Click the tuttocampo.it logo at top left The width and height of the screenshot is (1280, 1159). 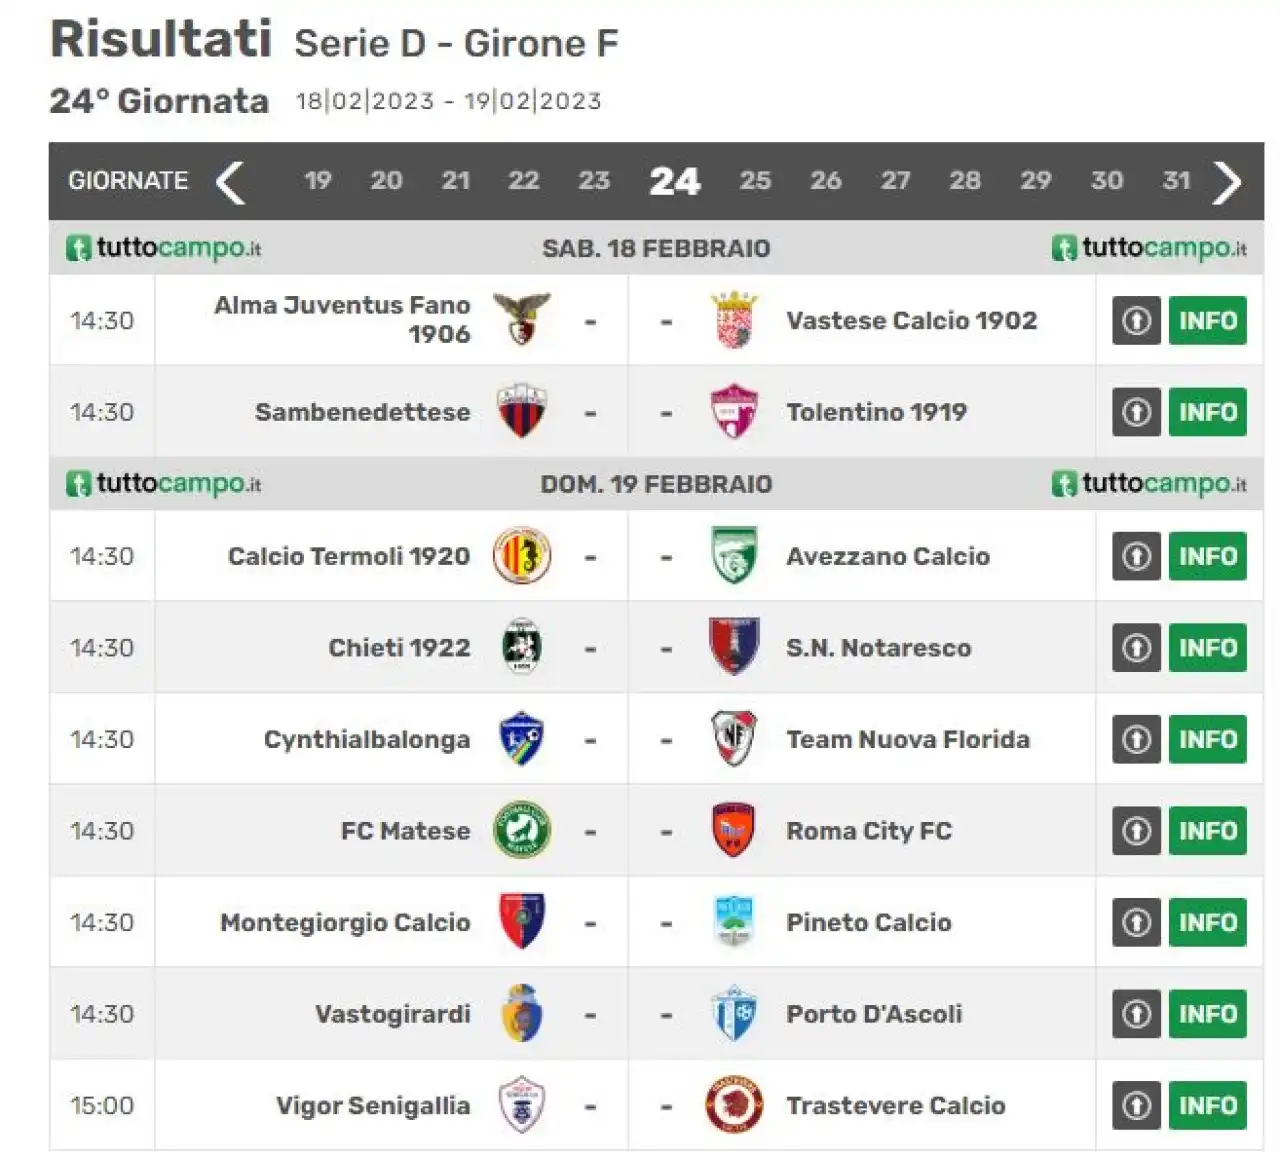[x=164, y=248]
